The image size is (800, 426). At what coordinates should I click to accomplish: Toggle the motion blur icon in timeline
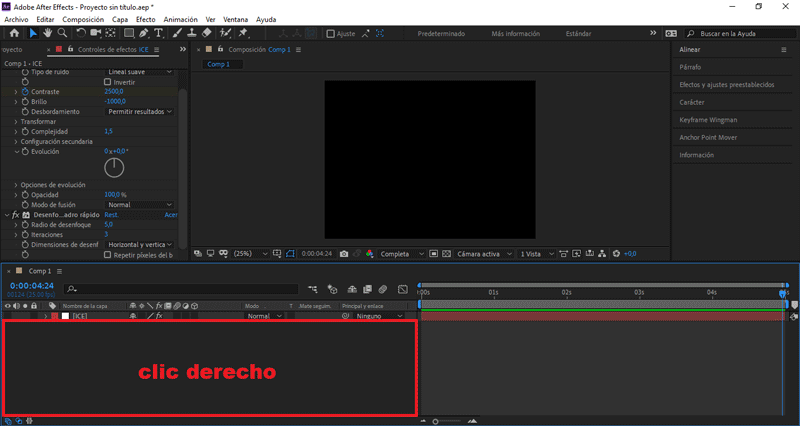[383, 289]
